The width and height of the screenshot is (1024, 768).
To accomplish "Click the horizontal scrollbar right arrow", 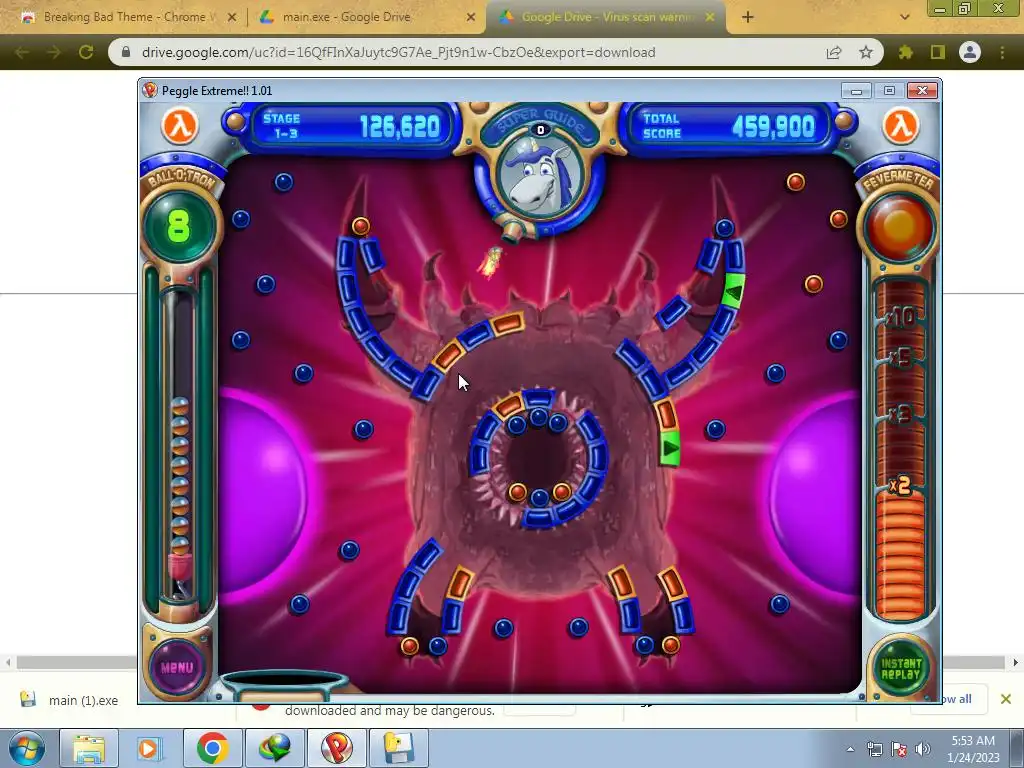I will click(x=1016, y=662).
